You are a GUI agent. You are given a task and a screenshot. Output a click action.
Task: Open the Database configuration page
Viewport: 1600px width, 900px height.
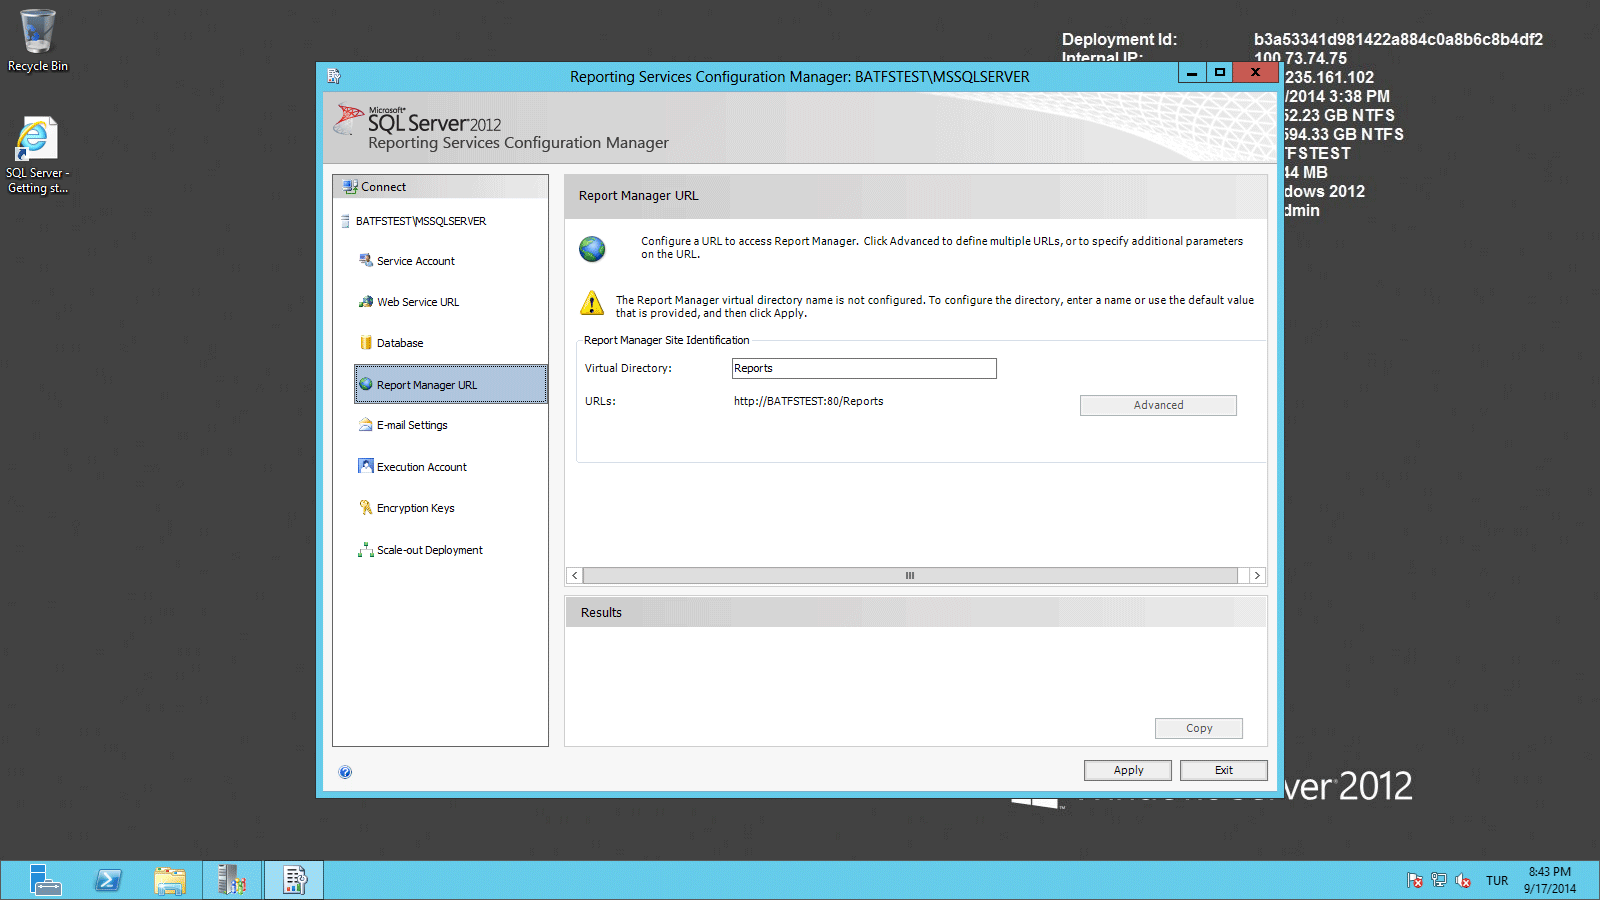point(400,342)
